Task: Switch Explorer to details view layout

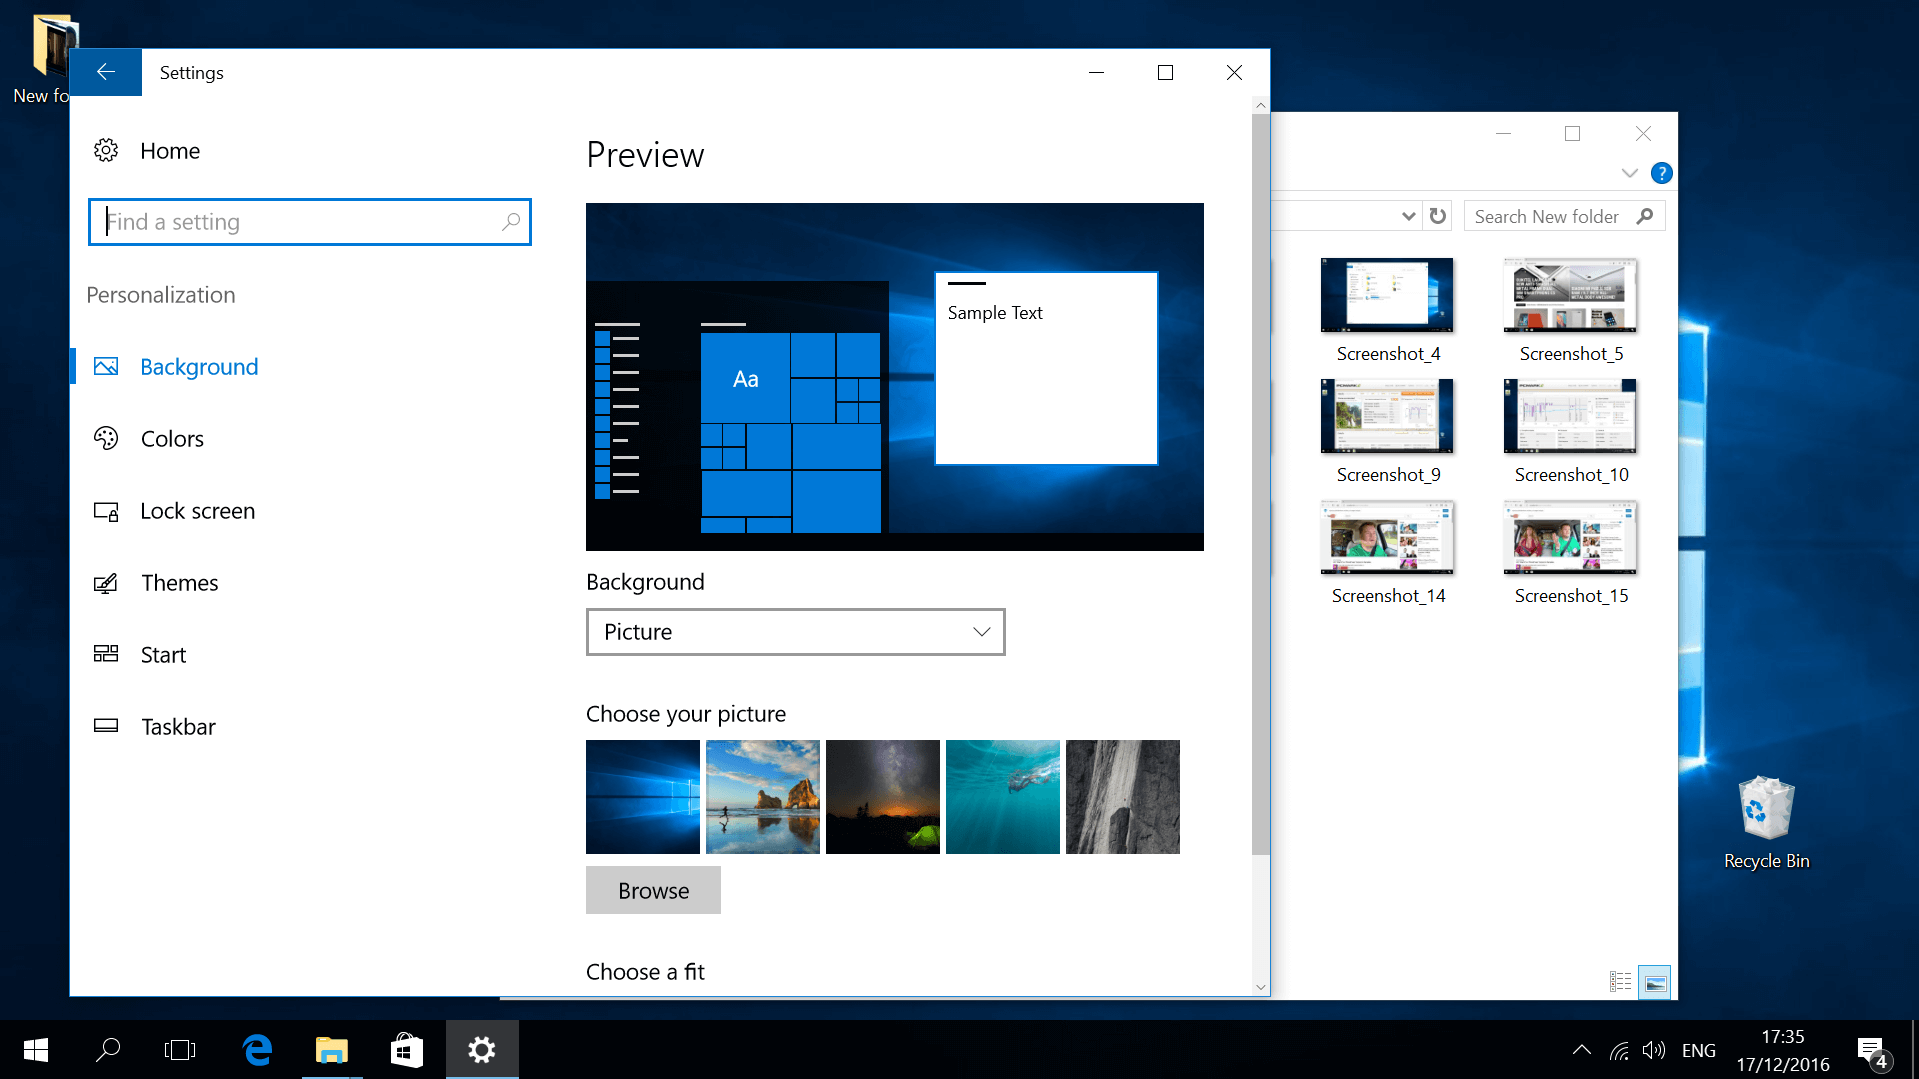Action: 1620,982
